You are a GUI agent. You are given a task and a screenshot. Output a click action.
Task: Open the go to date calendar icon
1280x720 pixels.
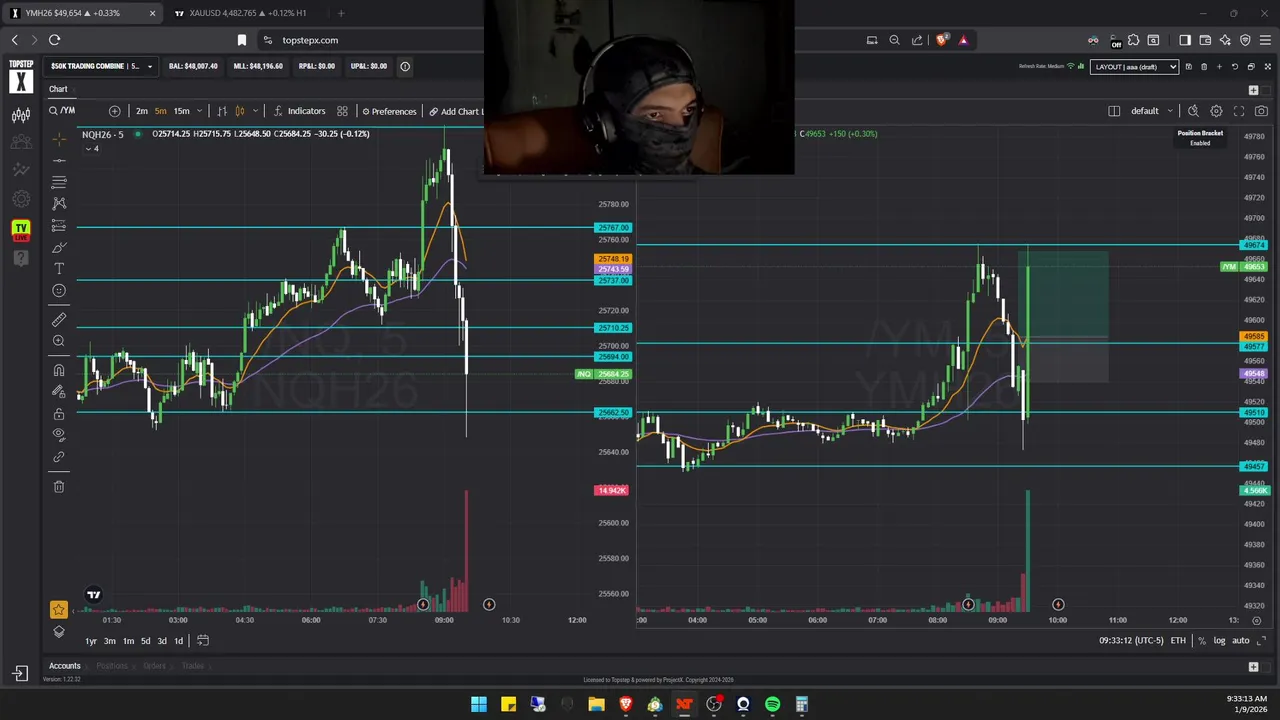click(x=202, y=640)
